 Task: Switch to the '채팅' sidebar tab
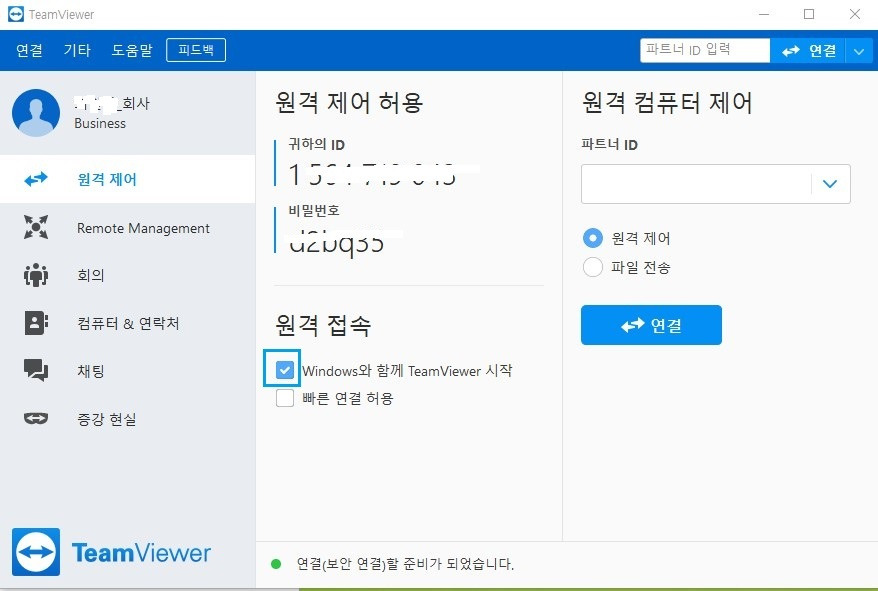click(x=128, y=371)
